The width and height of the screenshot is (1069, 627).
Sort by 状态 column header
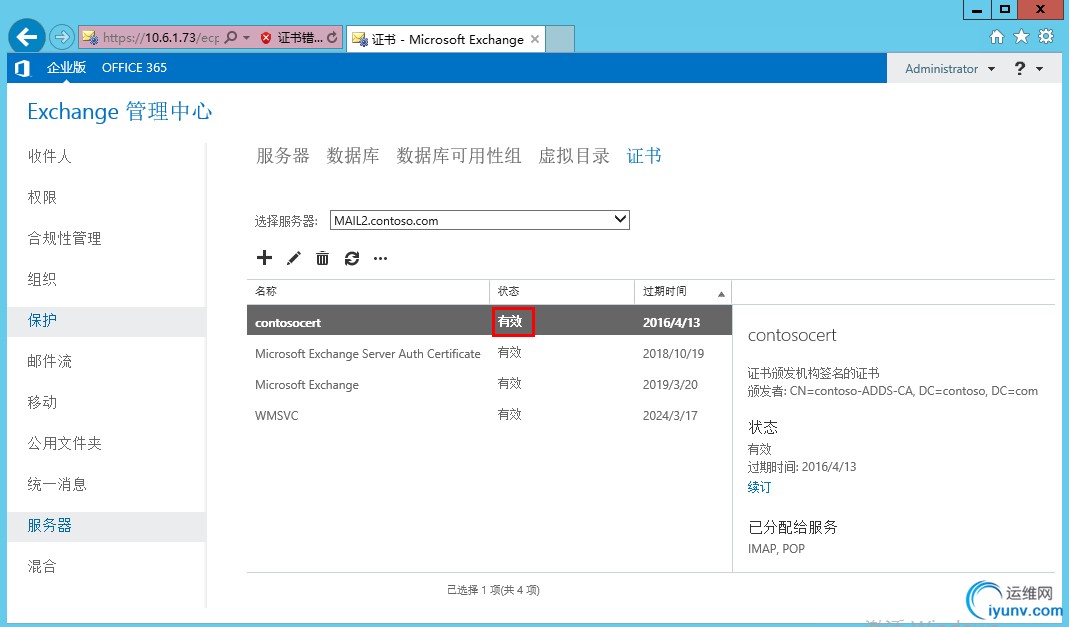click(562, 292)
